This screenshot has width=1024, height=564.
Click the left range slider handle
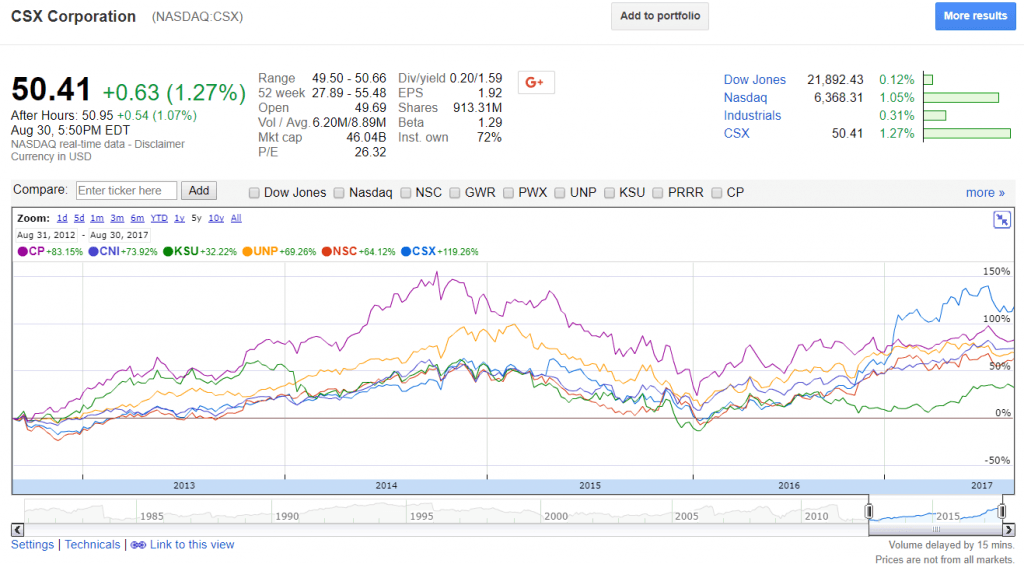click(869, 510)
